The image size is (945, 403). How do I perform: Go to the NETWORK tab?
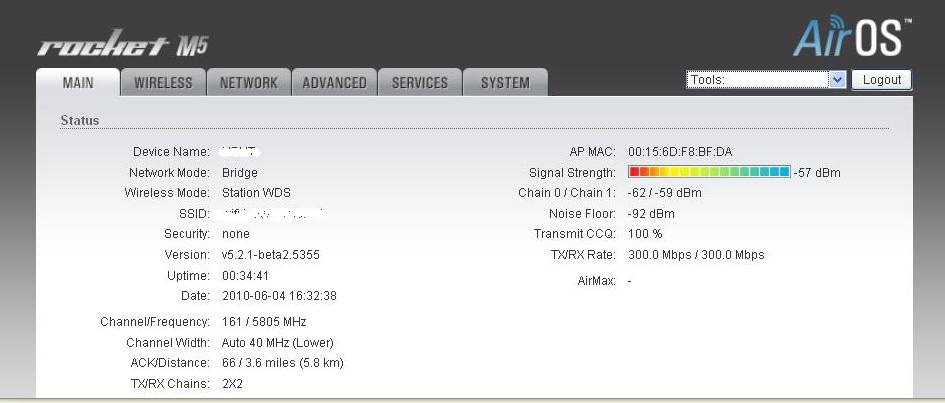(x=248, y=83)
